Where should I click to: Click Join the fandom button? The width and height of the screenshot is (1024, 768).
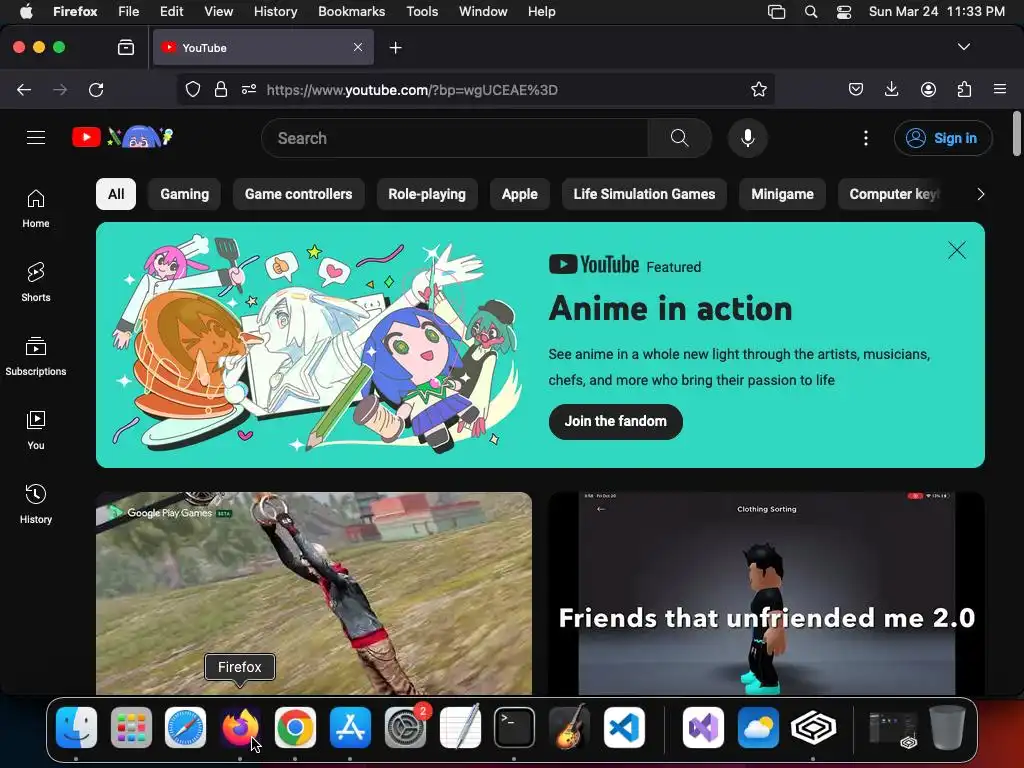(615, 421)
